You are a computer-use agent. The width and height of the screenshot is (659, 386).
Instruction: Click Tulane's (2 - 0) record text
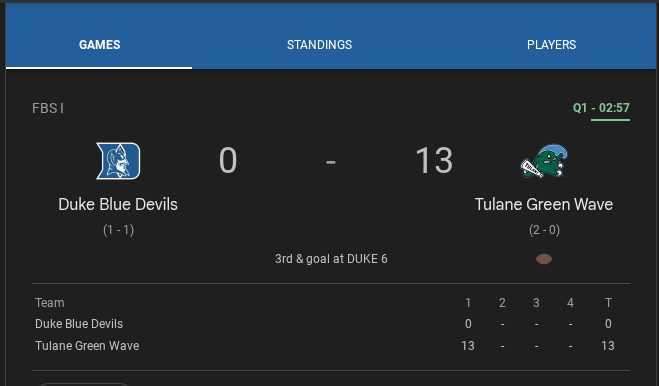544,230
